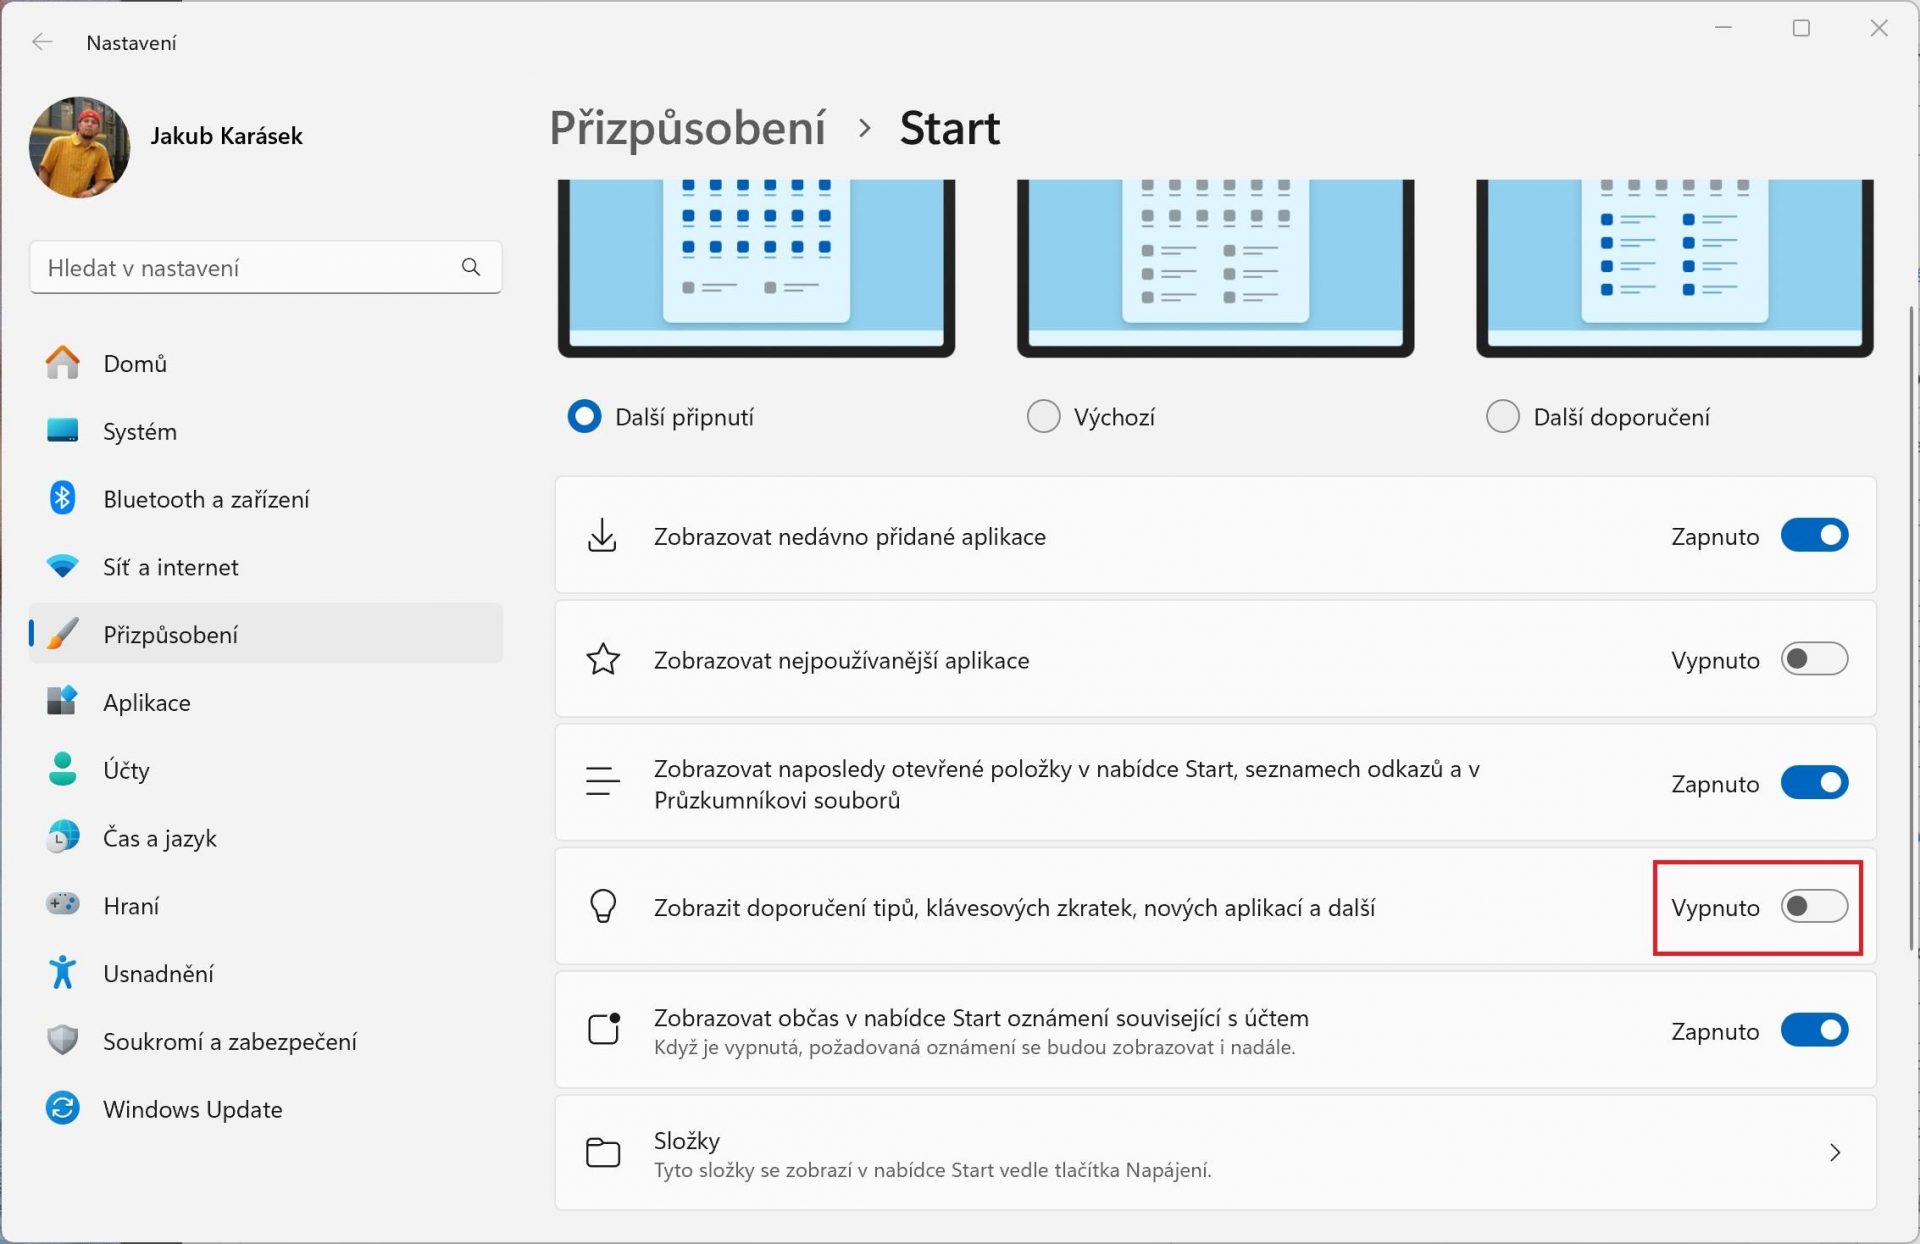Turn on tips and recommendations toggle
The image size is (1920, 1244).
pos(1814,907)
